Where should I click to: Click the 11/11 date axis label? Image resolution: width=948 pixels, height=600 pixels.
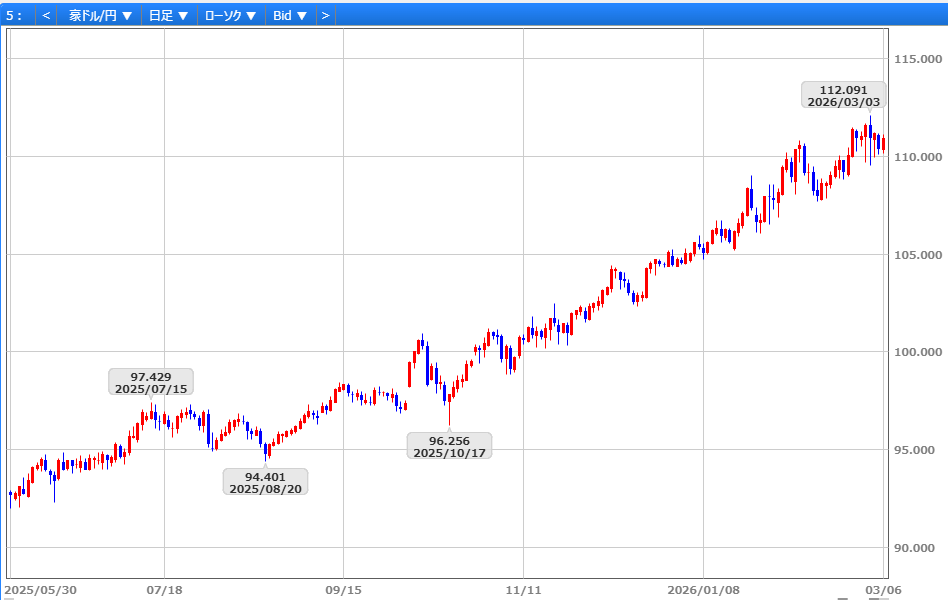point(524,590)
